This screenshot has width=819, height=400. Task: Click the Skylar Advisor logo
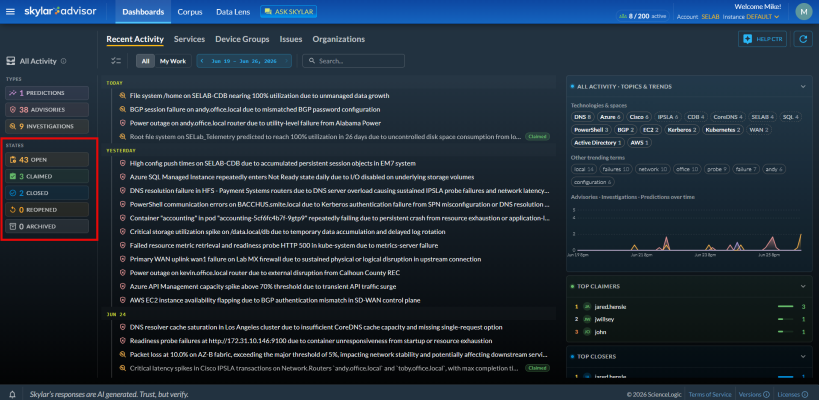coord(60,11)
